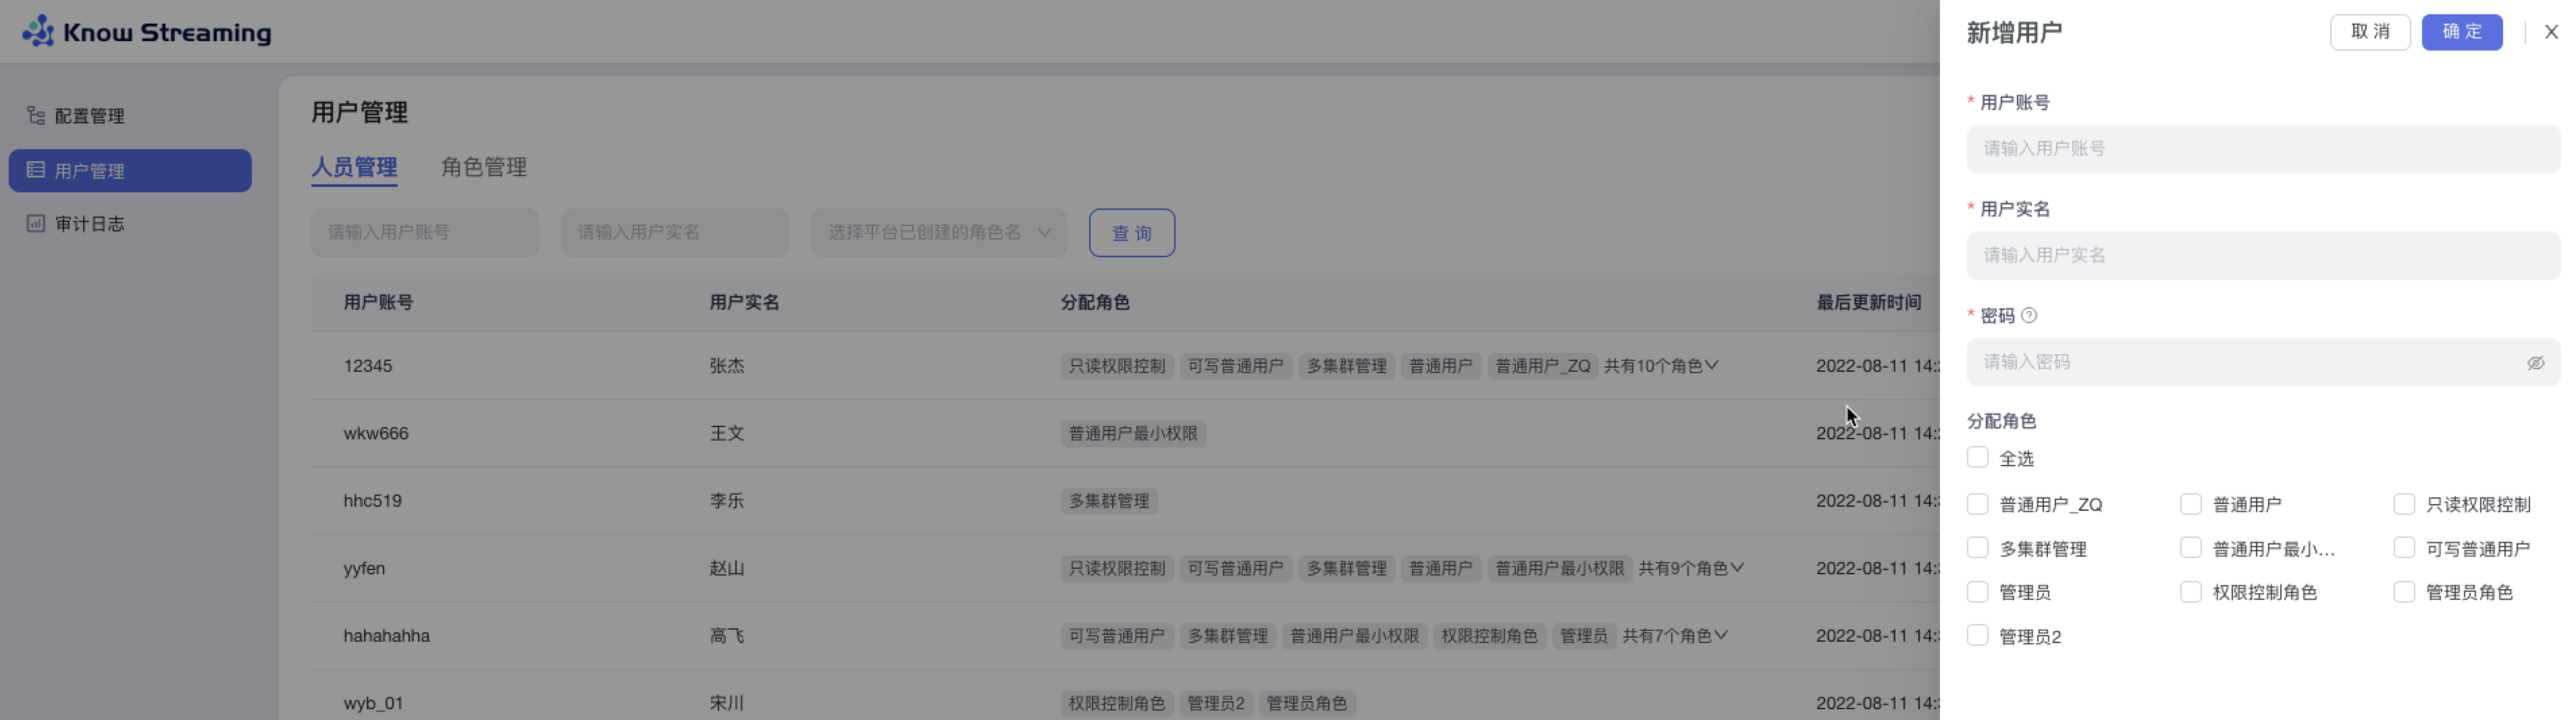Click the 配置管理 sidebar icon

click(x=36, y=116)
